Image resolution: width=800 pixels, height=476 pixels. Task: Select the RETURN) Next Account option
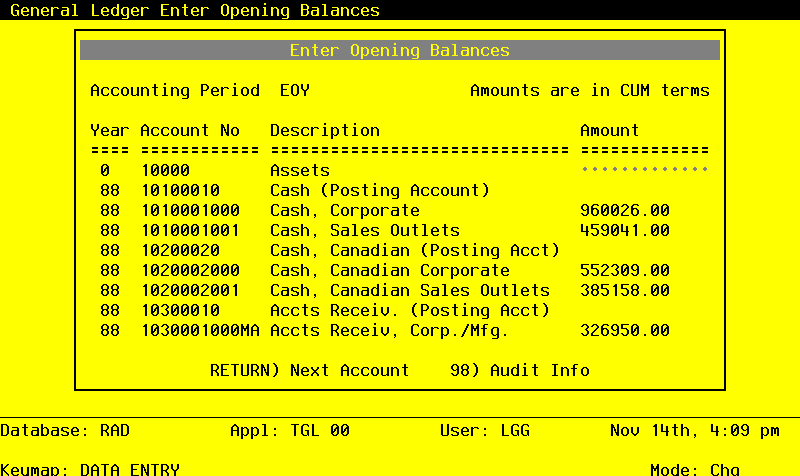click(x=309, y=370)
